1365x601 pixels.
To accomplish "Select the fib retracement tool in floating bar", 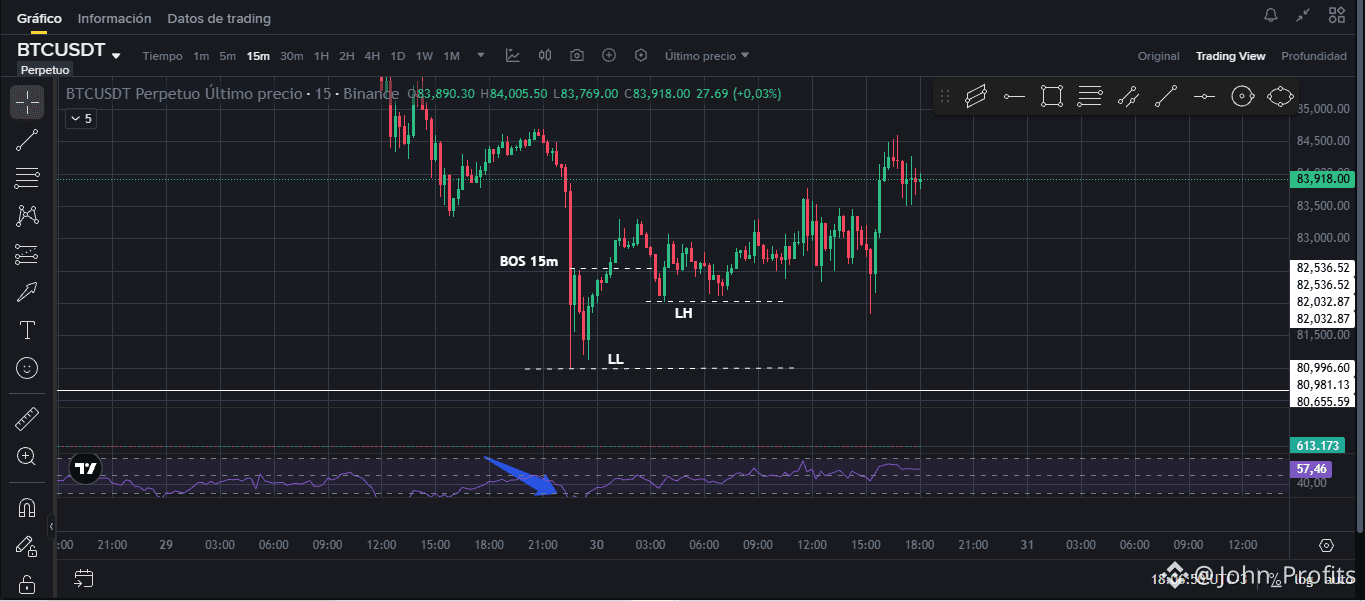I will pos(1089,96).
